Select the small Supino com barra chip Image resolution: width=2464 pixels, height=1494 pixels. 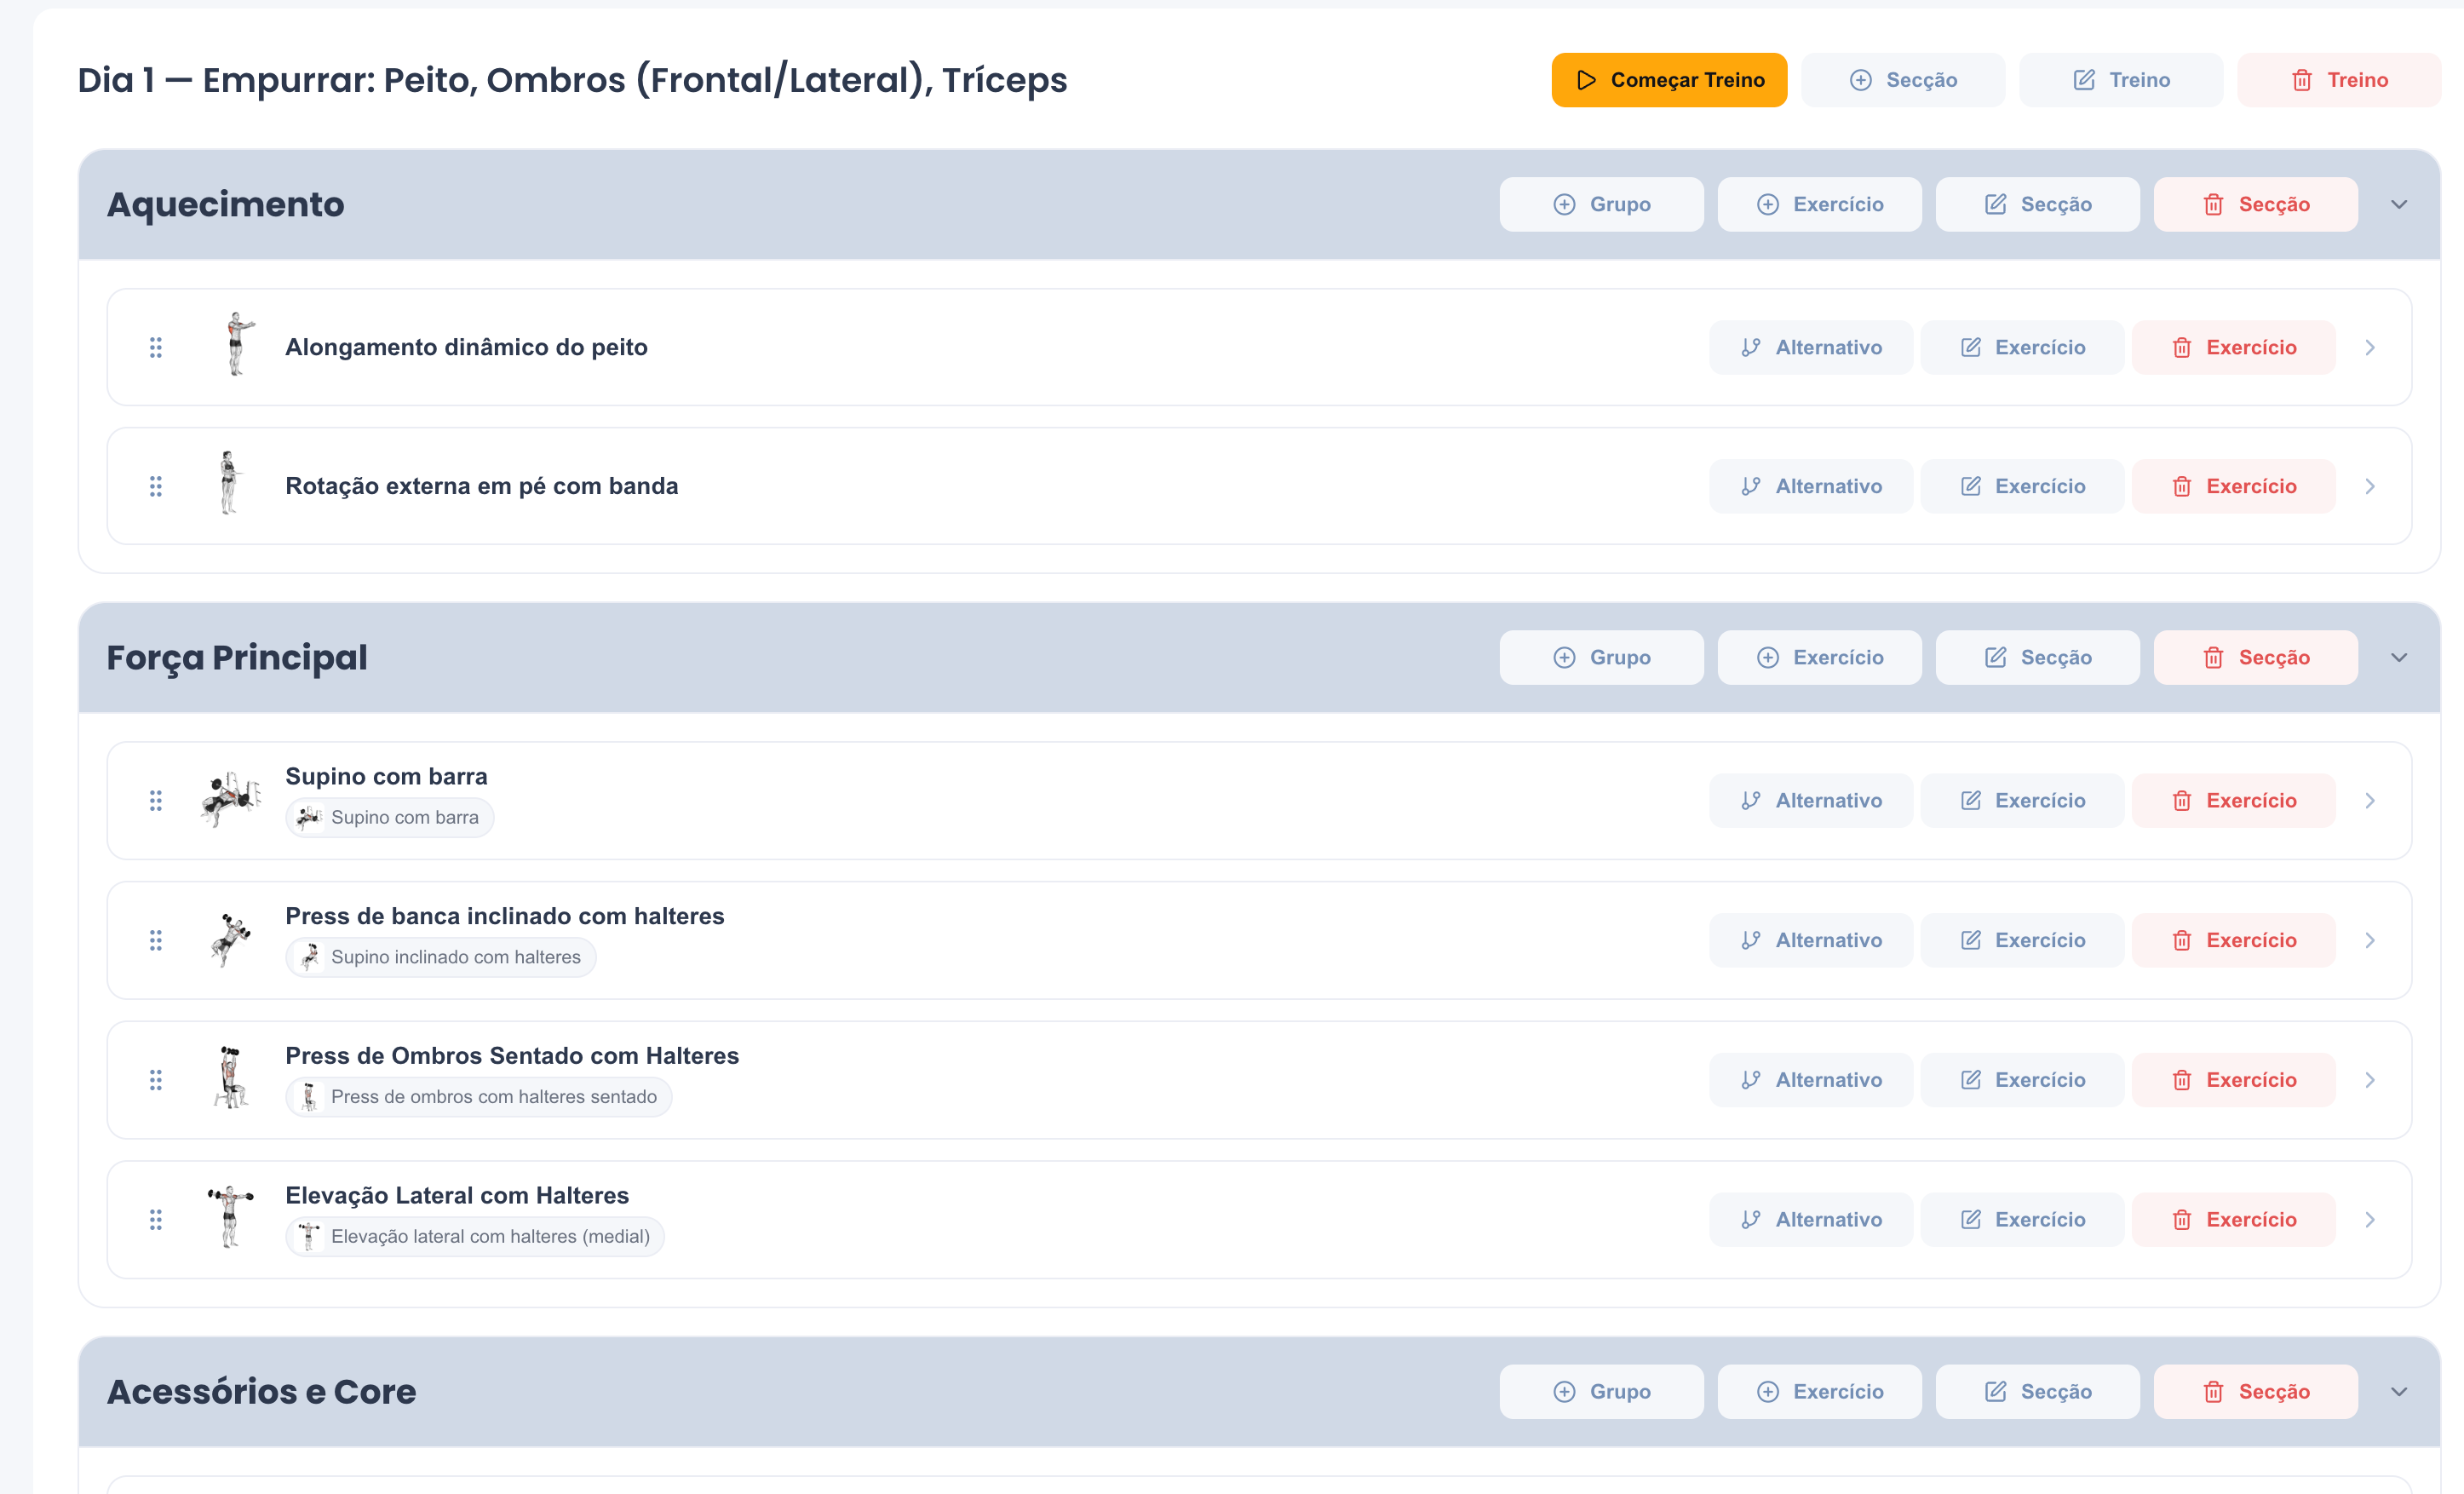tap(389, 817)
